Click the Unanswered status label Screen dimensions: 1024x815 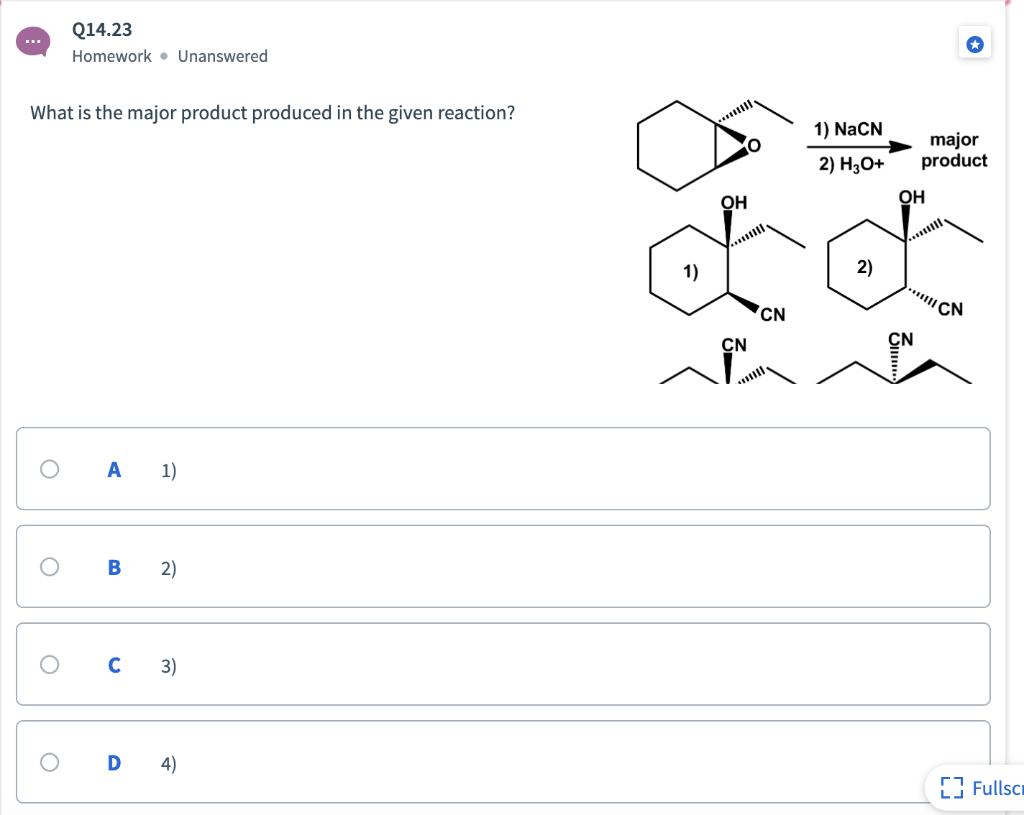click(222, 56)
